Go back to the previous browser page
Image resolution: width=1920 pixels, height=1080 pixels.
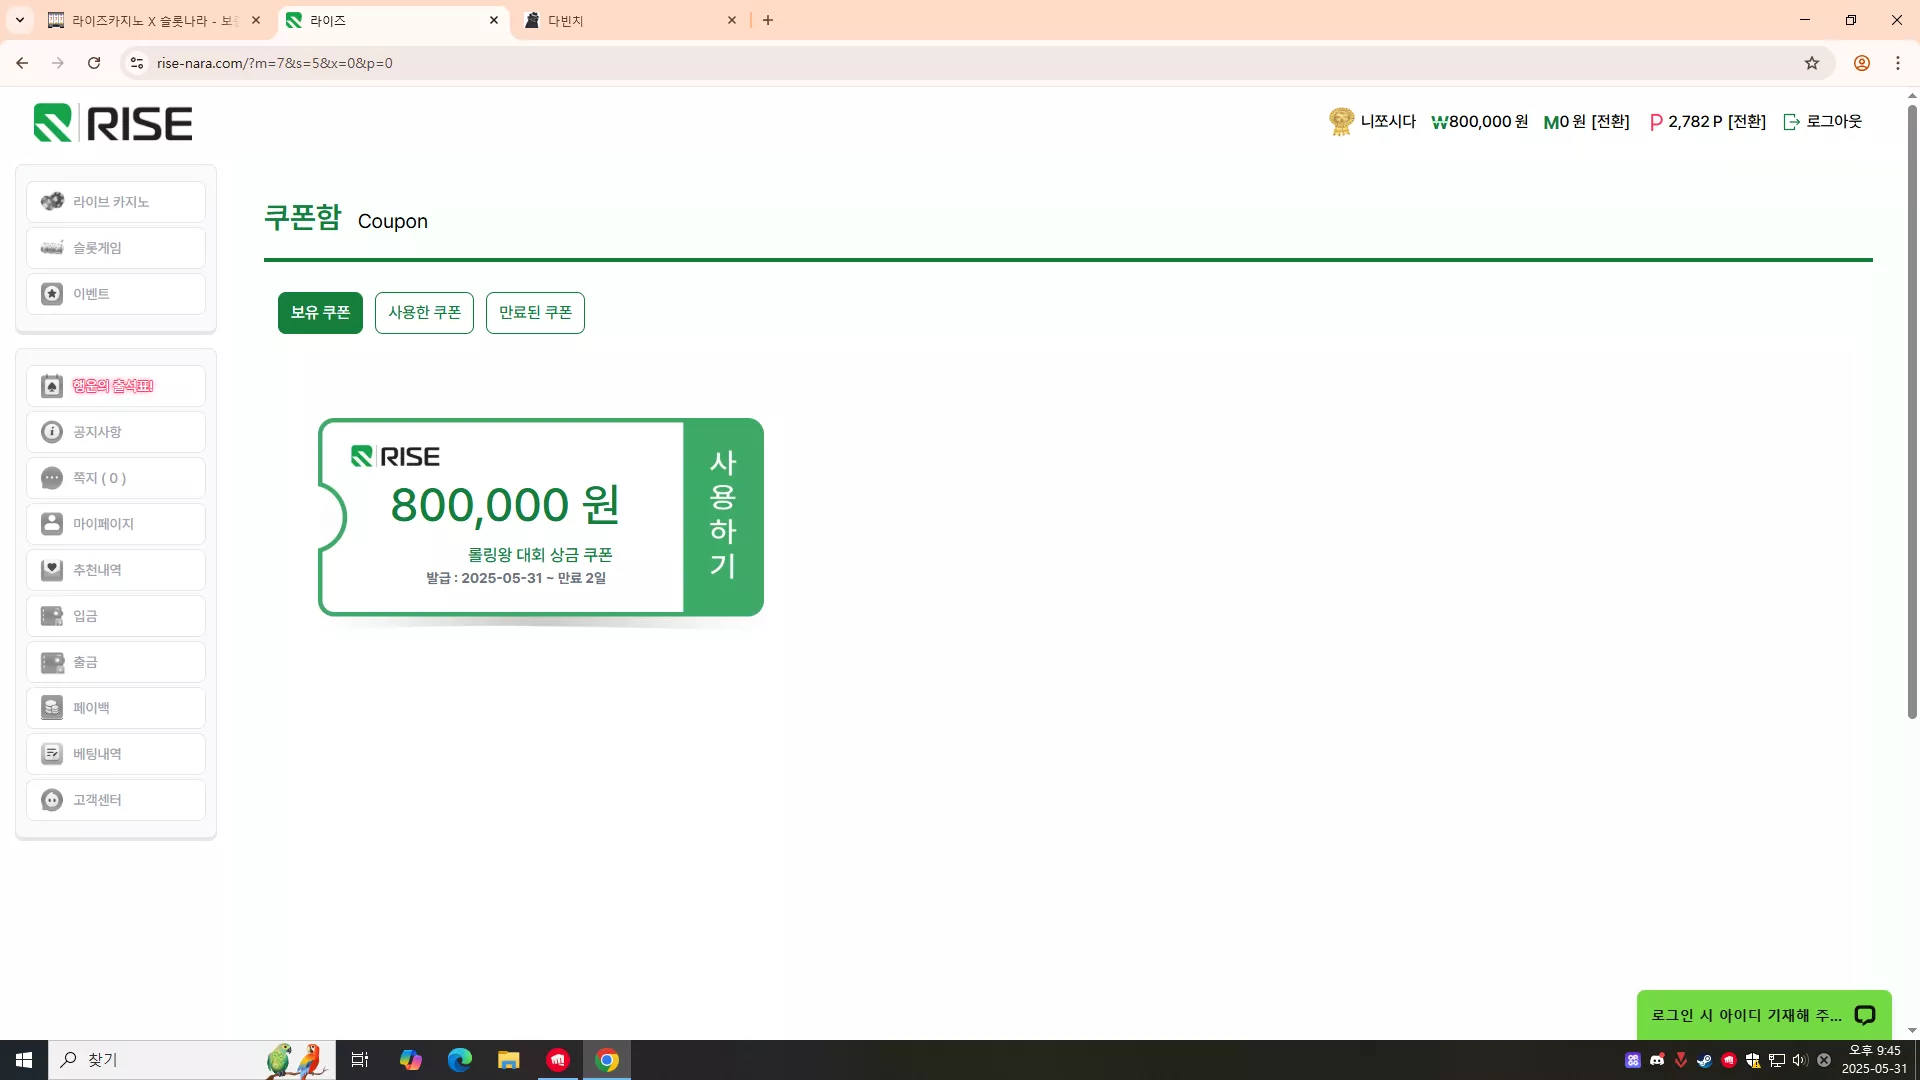(x=22, y=63)
